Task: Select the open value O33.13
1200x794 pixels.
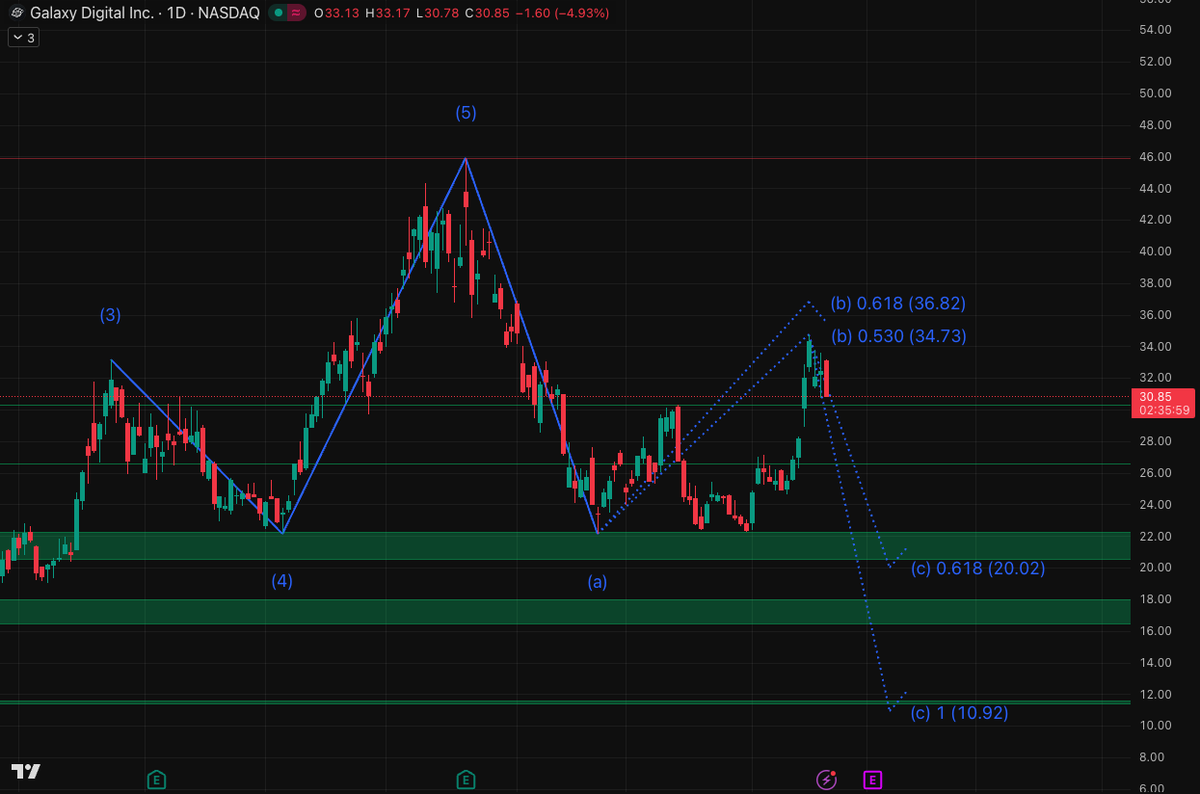Action: coord(337,14)
